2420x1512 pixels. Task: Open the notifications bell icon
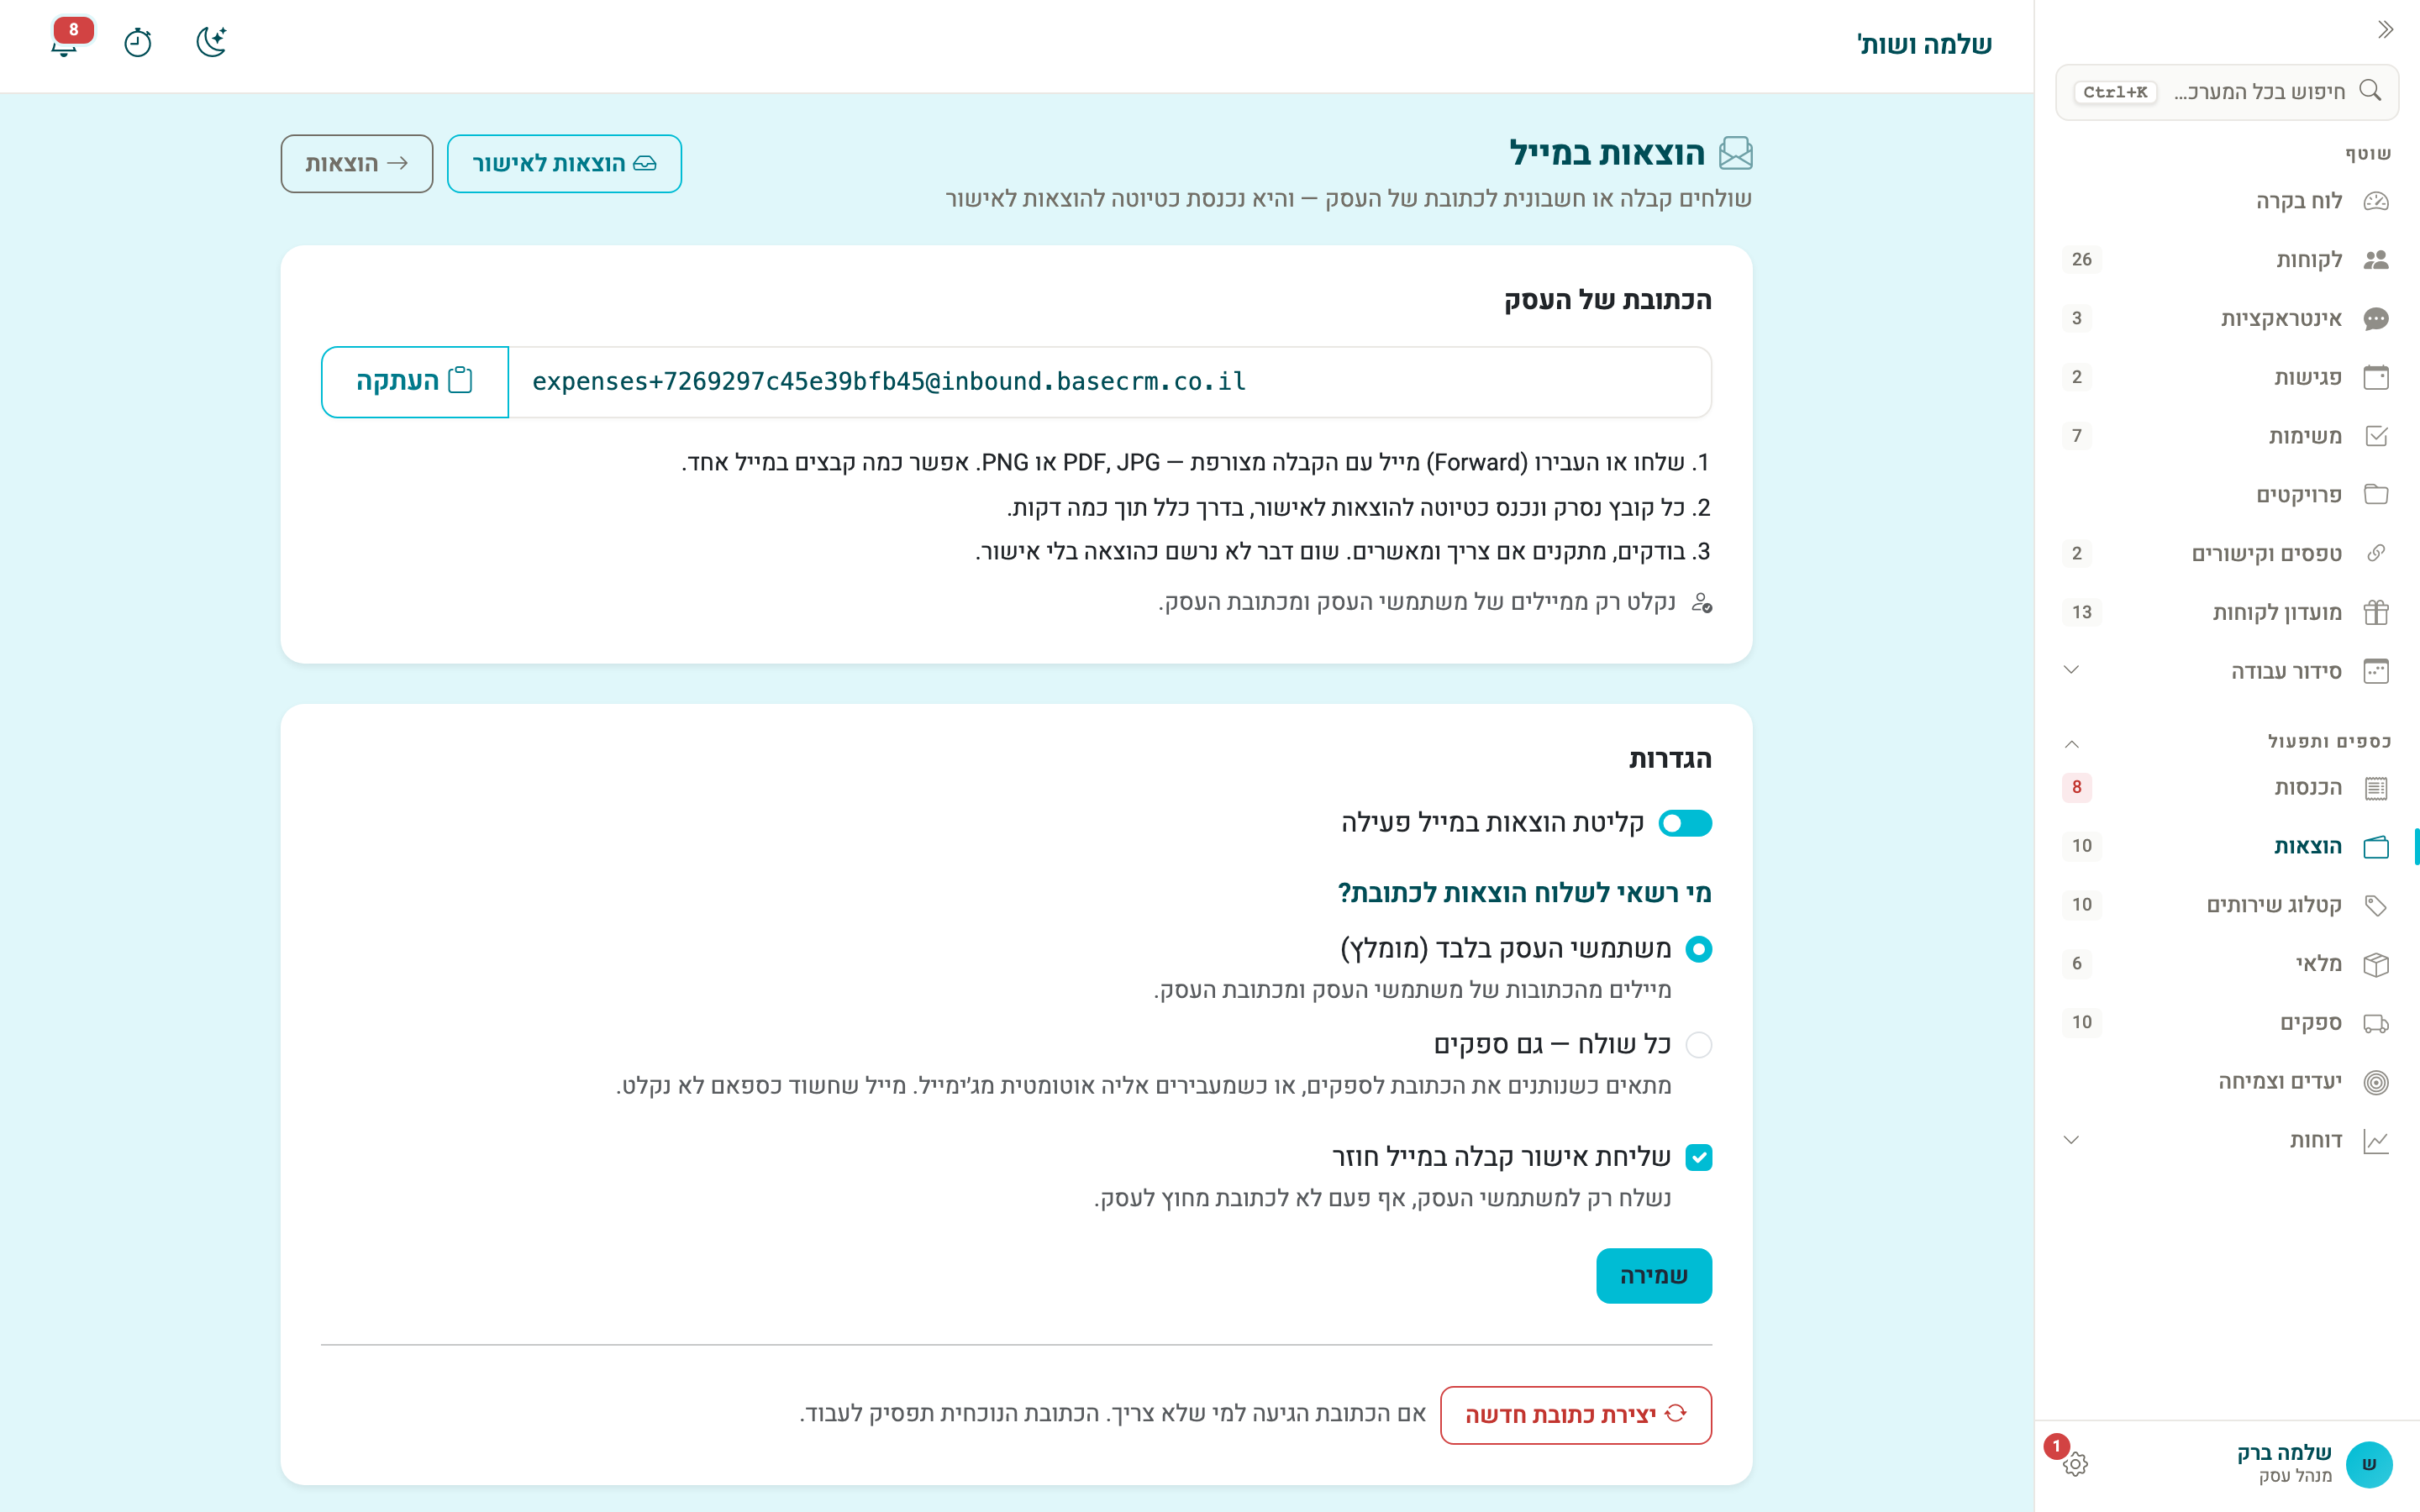coord(65,42)
